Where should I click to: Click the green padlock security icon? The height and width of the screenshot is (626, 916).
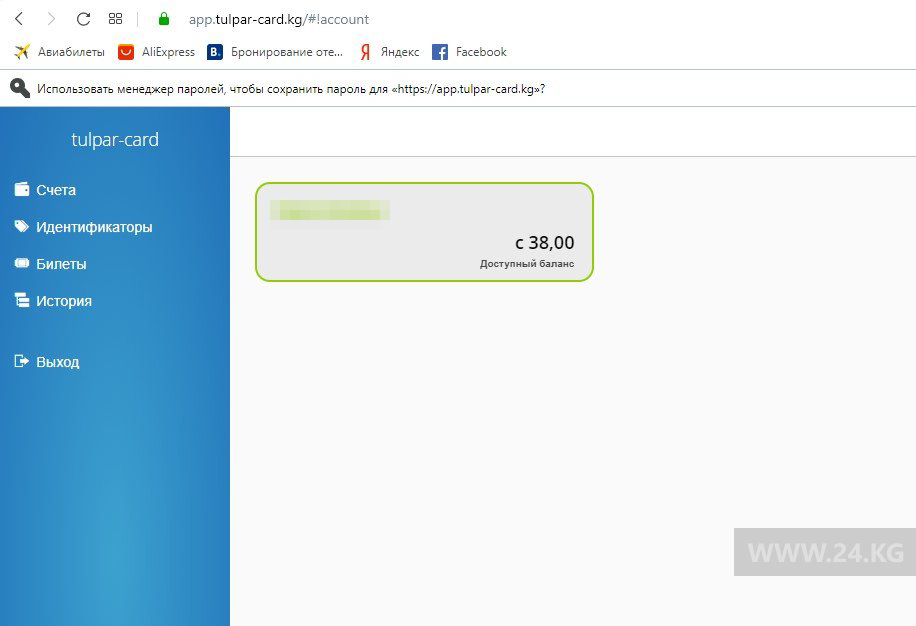coord(164,19)
